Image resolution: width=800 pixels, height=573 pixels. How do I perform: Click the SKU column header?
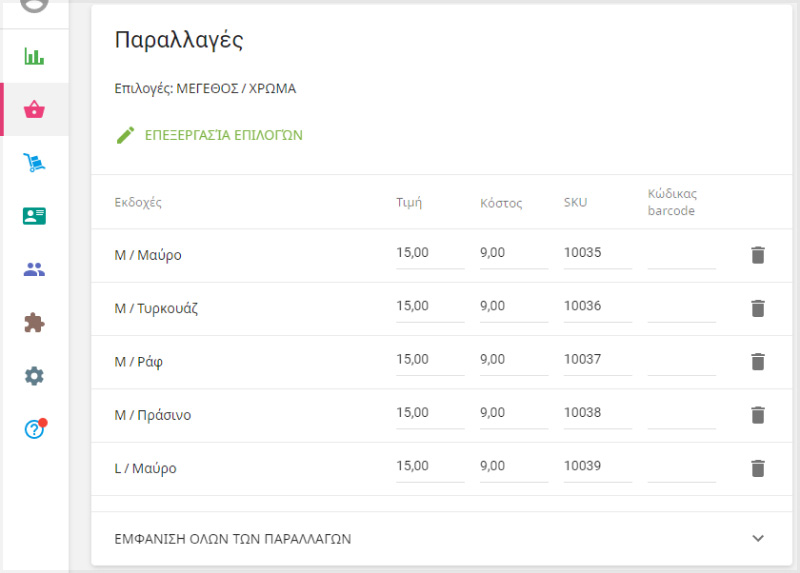576,202
